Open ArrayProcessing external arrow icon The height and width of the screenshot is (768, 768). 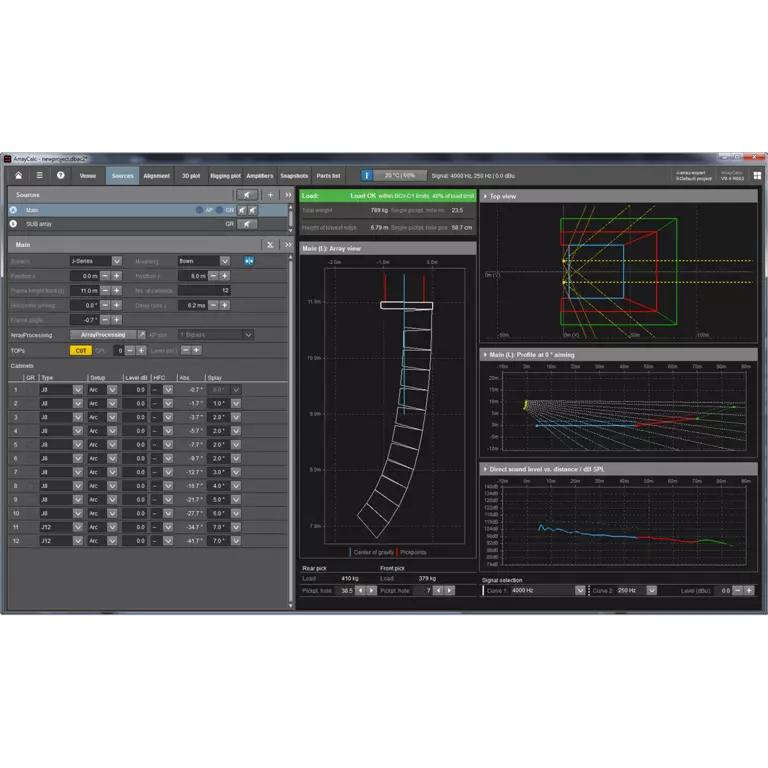[141, 335]
